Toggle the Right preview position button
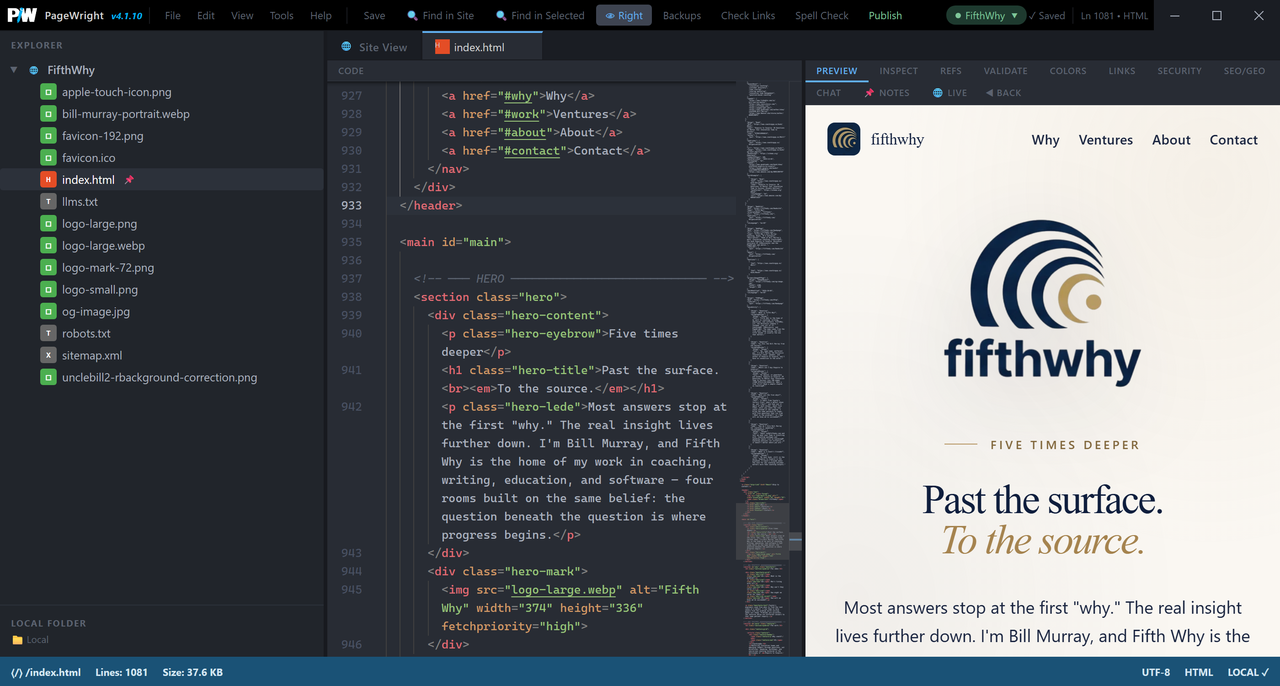 [x=624, y=16]
